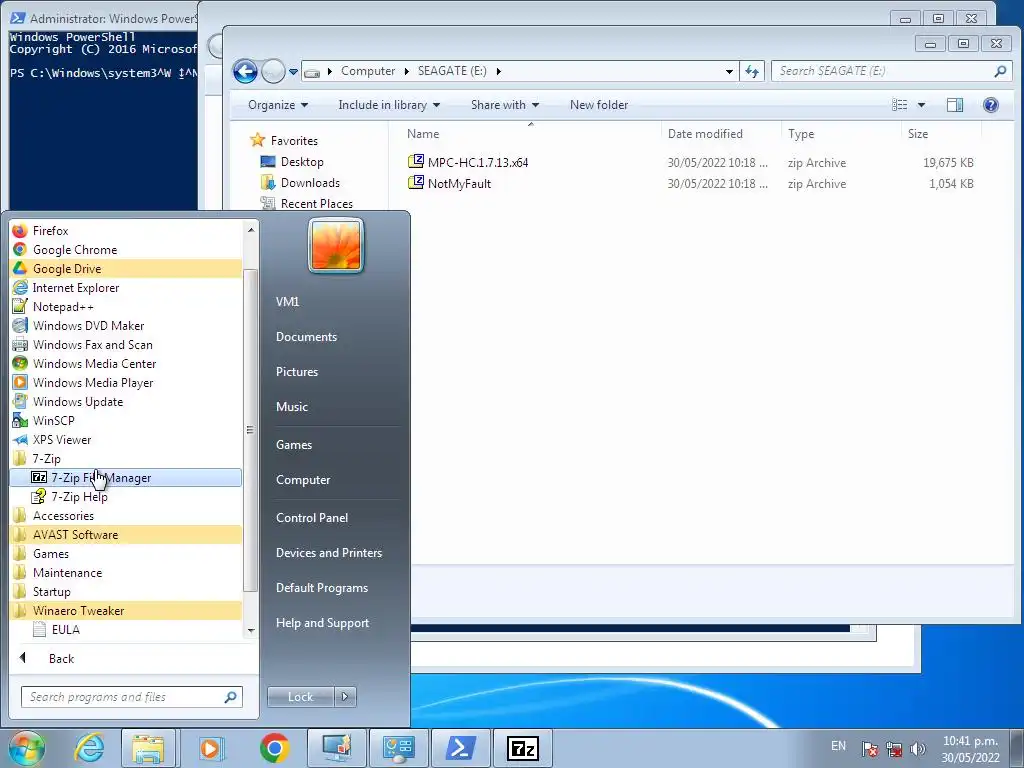Open Control Panel from Start menu
Image resolution: width=1024 pixels, height=768 pixels.
point(312,518)
